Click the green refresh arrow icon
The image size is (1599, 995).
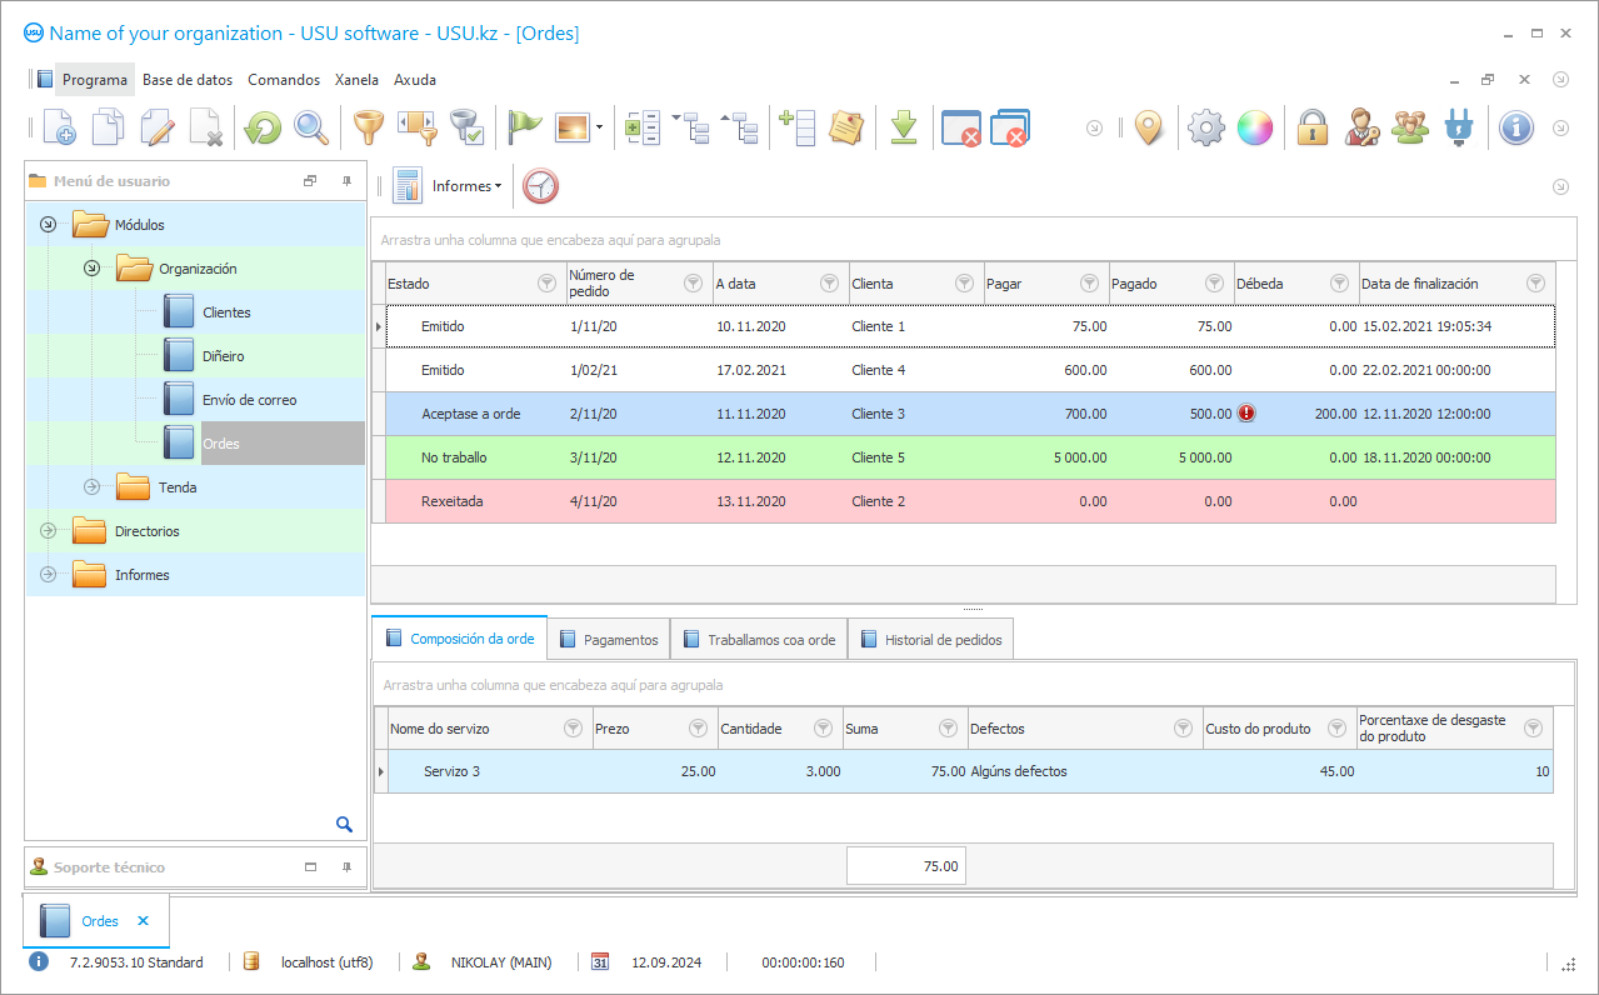tap(263, 128)
